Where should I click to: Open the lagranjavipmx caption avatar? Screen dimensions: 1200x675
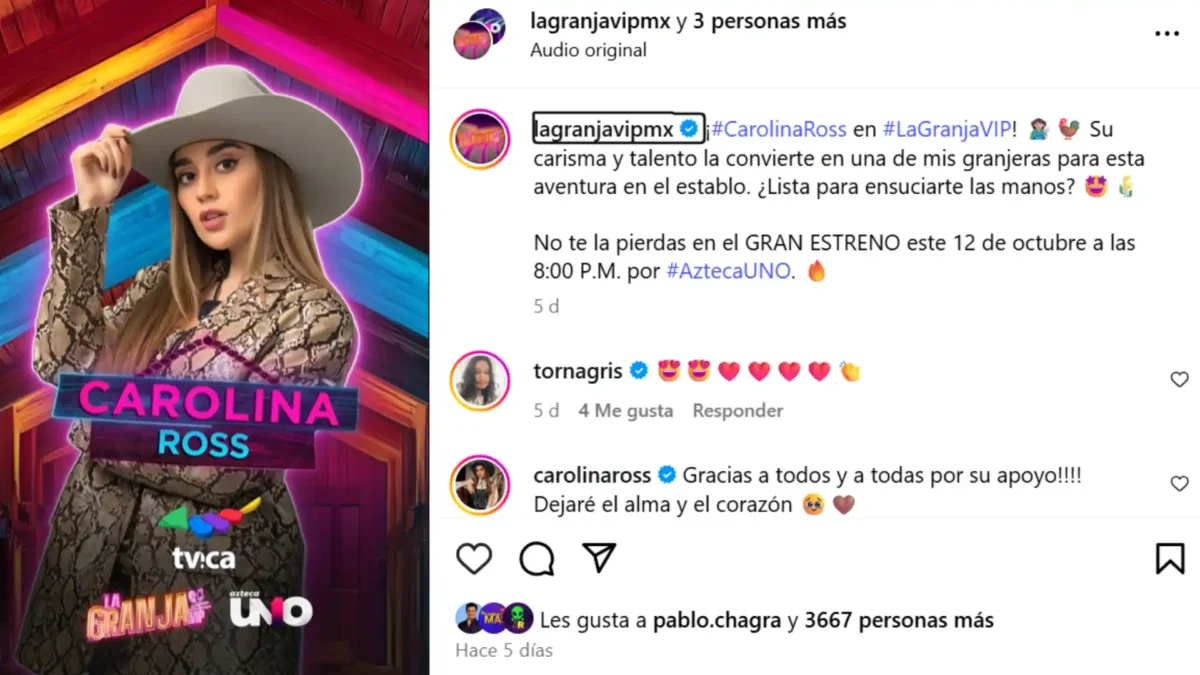coord(480,139)
